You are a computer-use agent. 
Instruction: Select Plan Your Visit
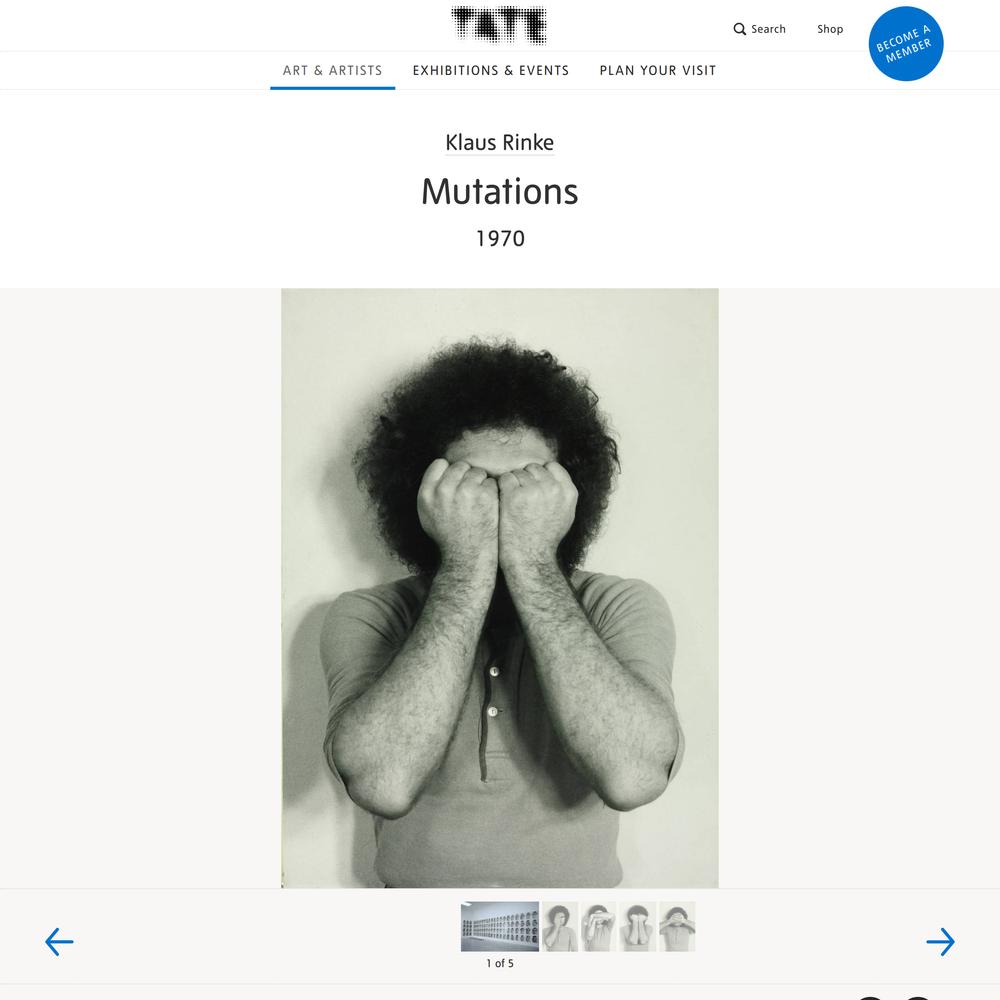tap(658, 70)
